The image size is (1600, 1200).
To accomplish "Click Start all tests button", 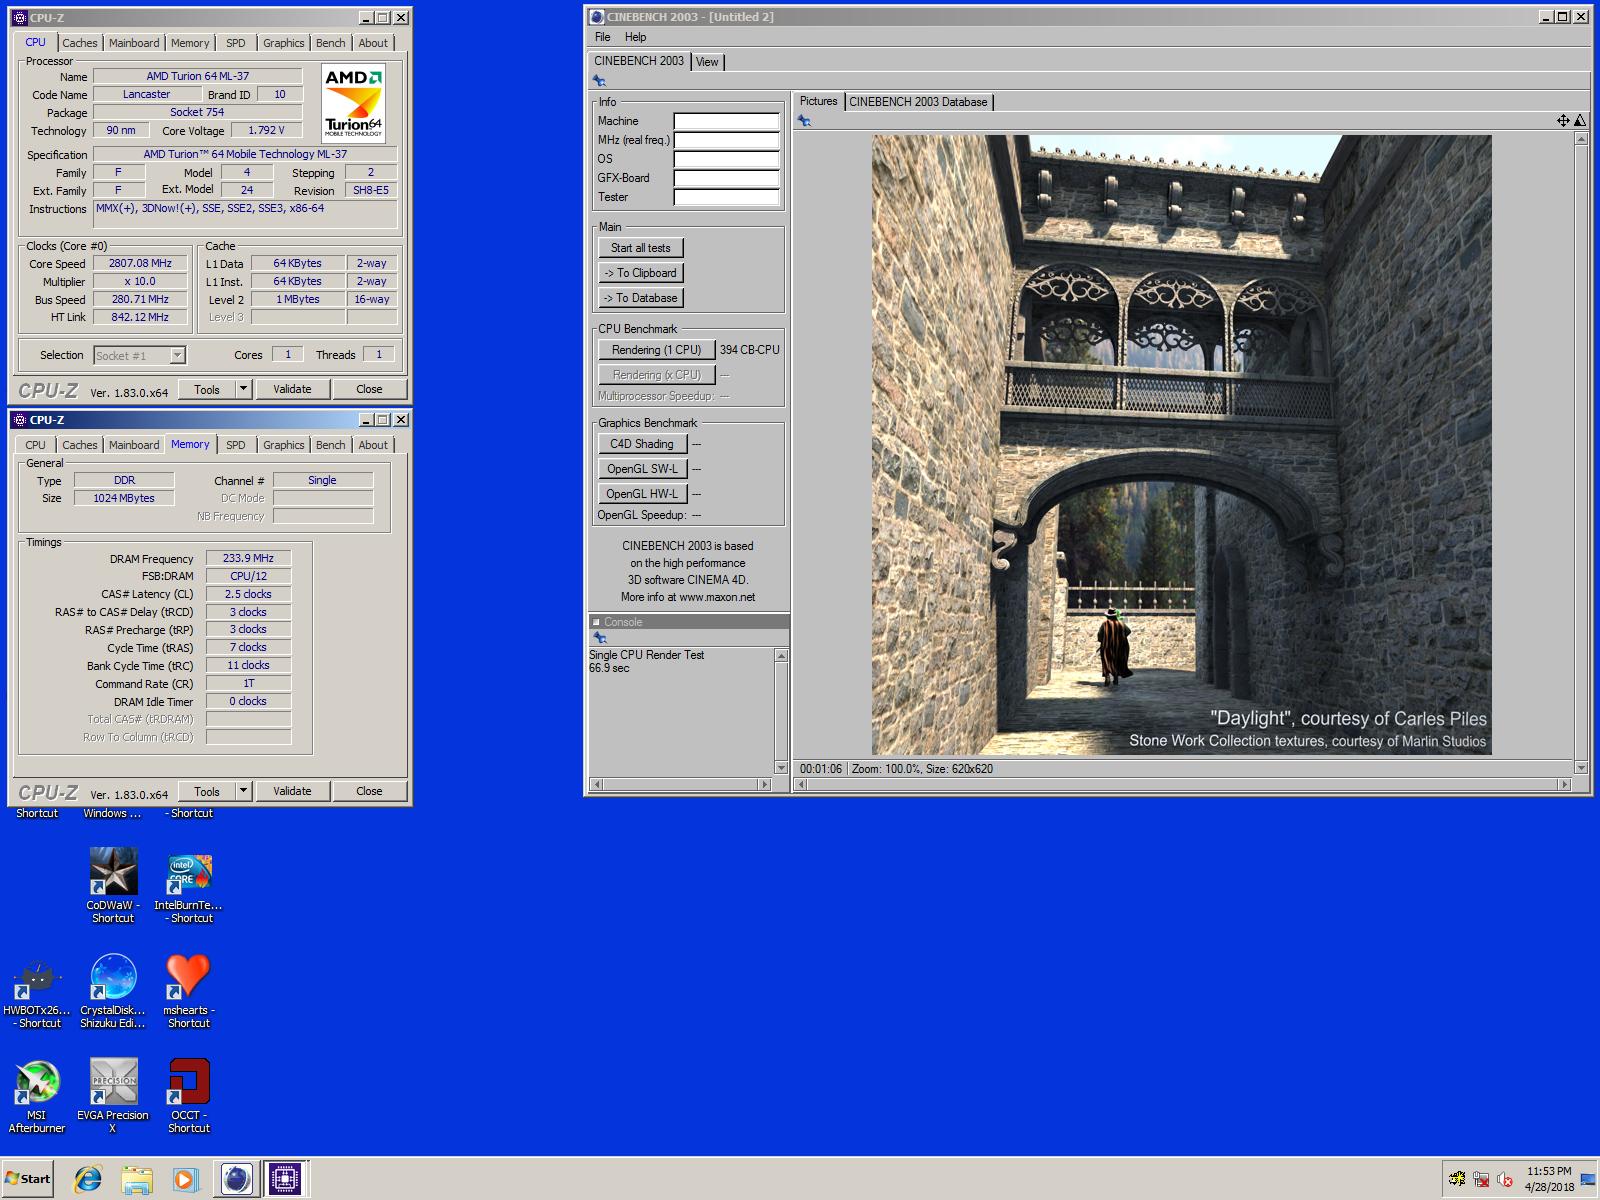I will [x=641, y=248].
